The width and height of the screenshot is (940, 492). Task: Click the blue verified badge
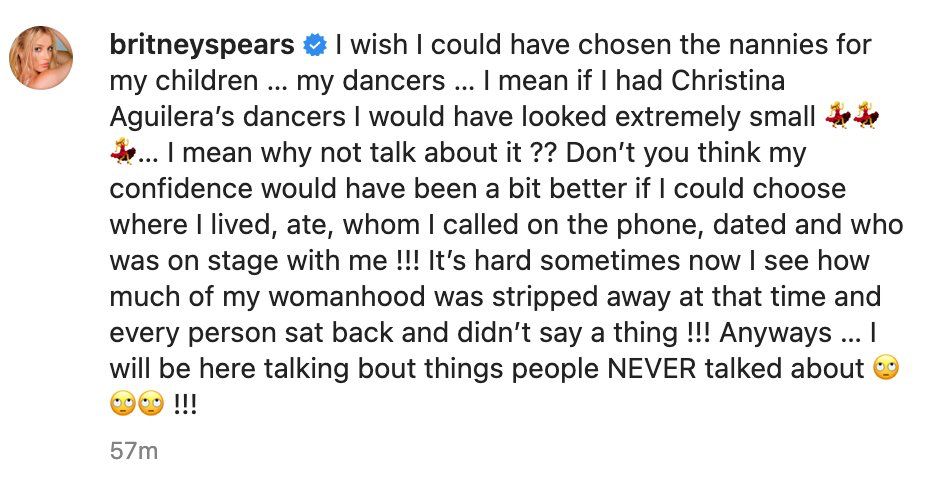click(x=314, y=46)
